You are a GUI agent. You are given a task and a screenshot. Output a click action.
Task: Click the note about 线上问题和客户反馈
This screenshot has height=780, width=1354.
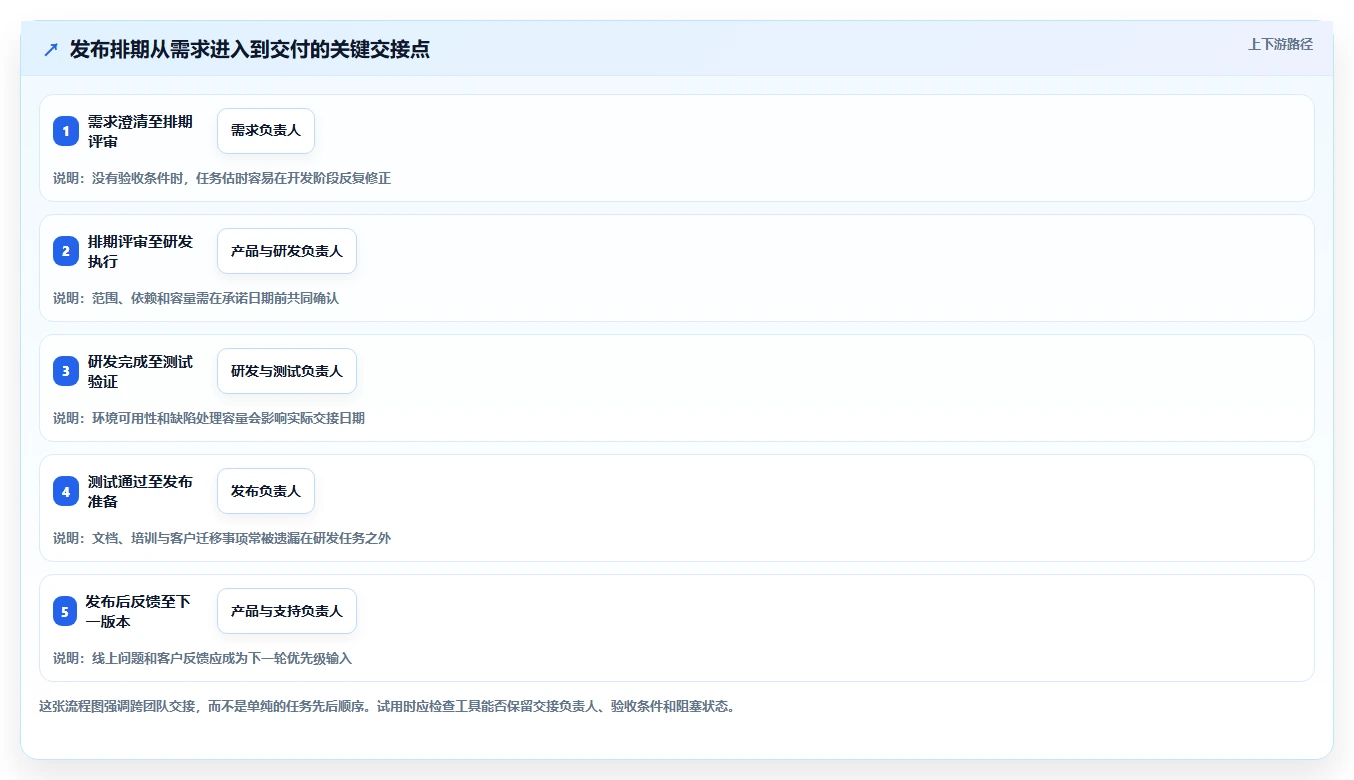(x=203, y=658)
